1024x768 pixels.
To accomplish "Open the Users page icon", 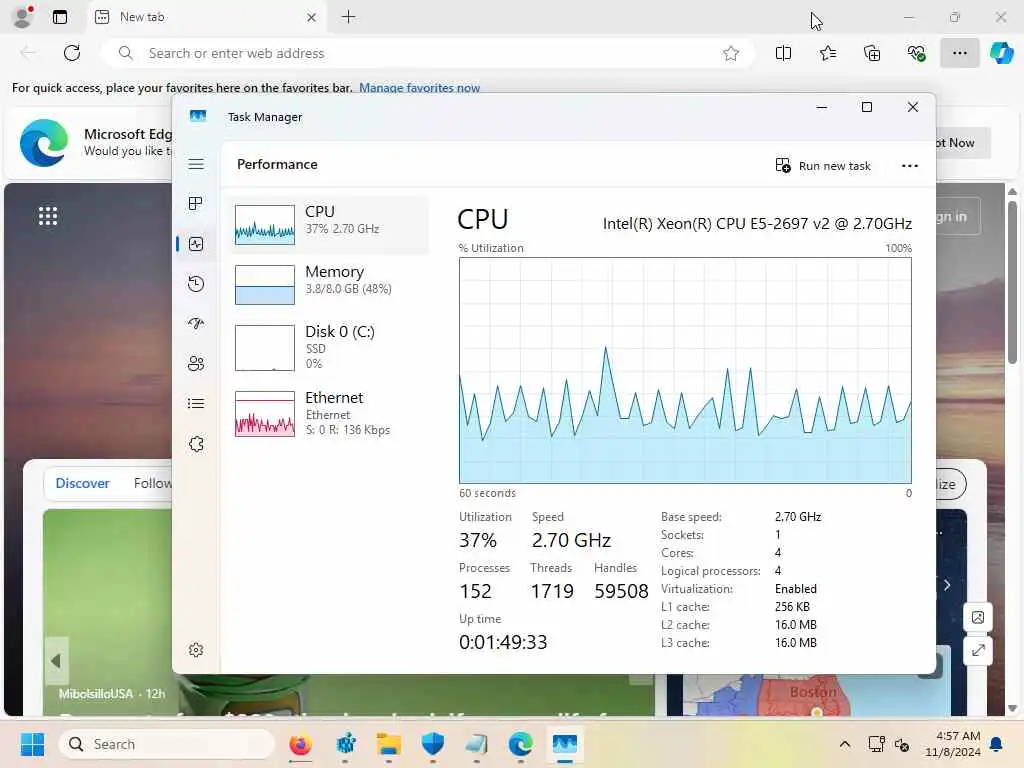I will pos(196,364).
